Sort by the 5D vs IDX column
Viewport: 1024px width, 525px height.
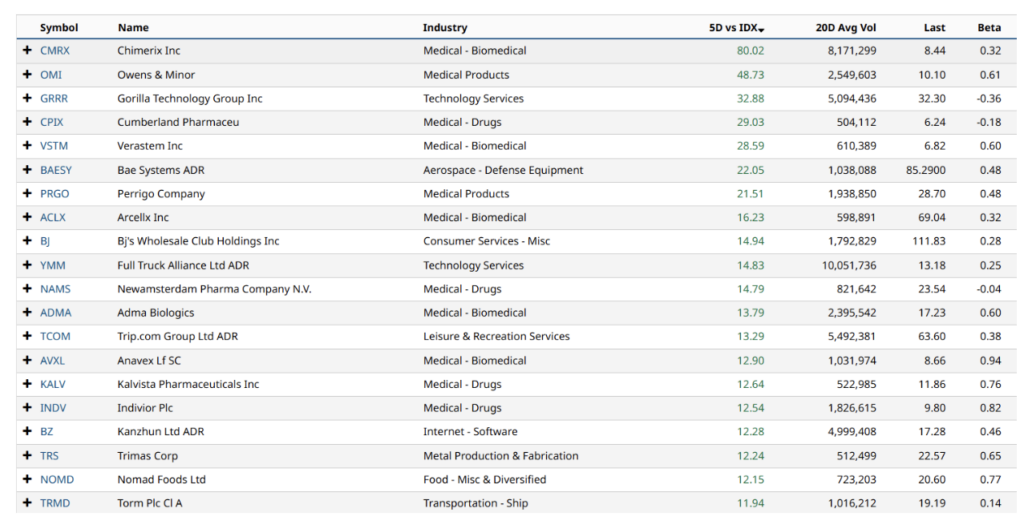click(x=736, y=27)
